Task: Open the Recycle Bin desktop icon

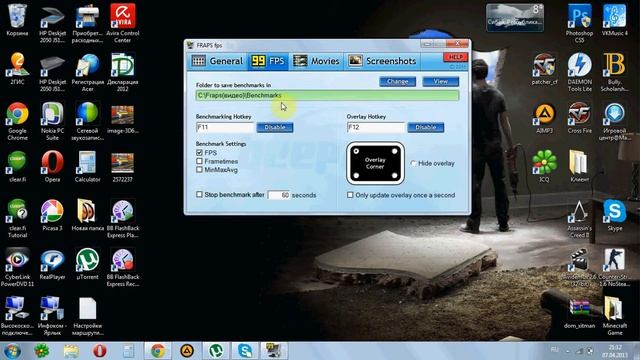Action: point(17,20)
